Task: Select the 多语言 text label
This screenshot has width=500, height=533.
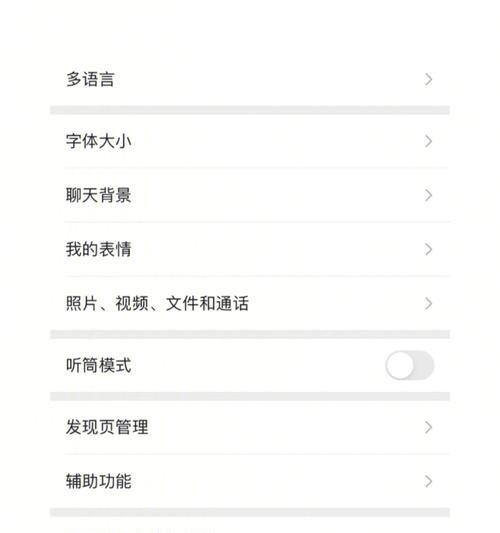Action: click(90, 79)
